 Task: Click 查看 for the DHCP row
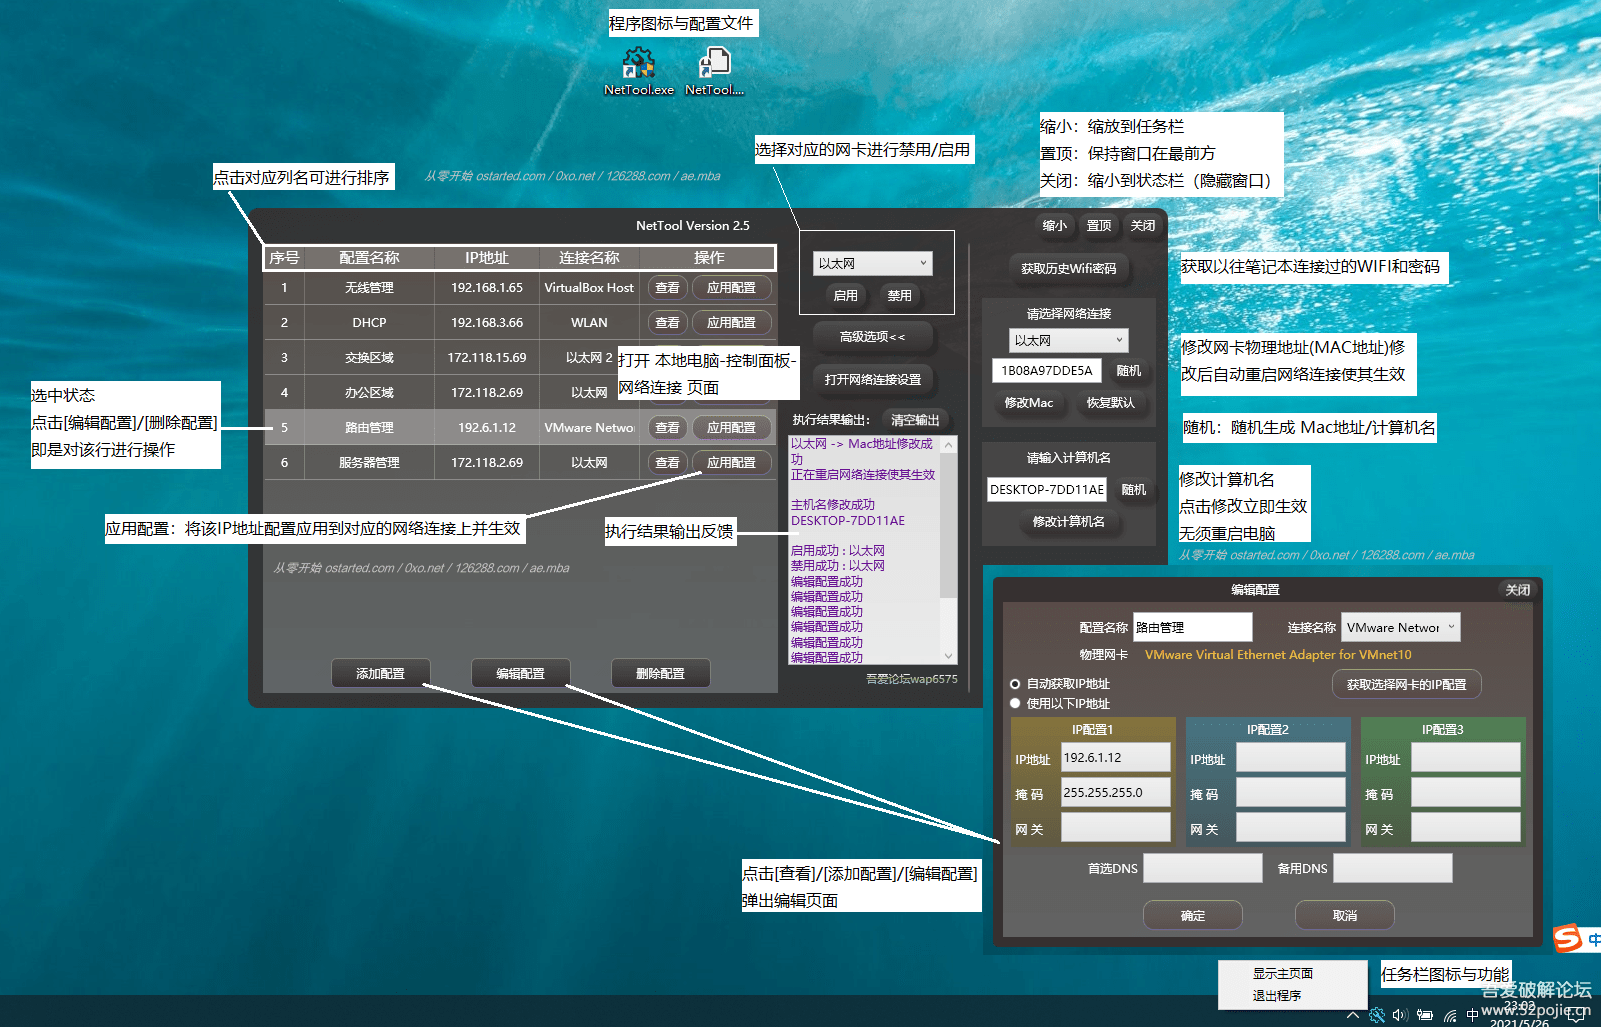pyautogui.click(x=667, y=323)
